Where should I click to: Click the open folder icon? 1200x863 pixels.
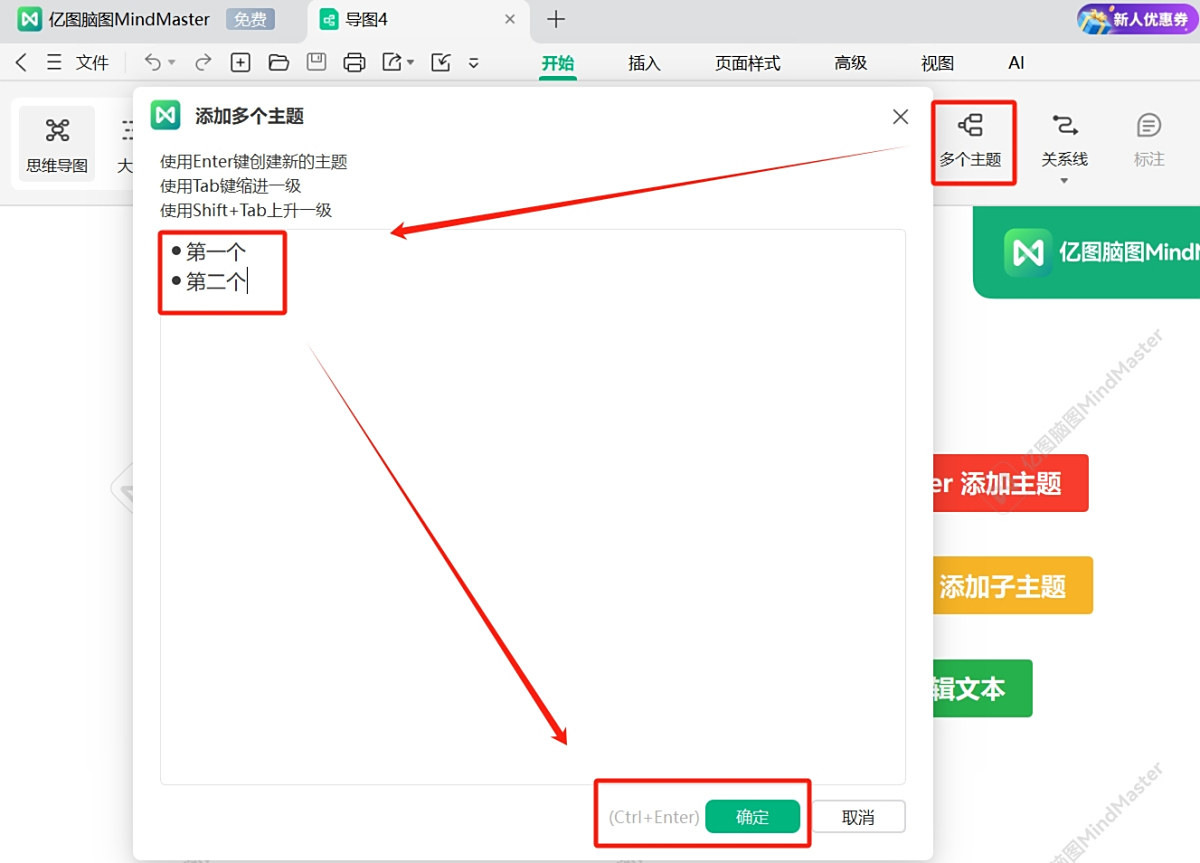coord(279,63)
